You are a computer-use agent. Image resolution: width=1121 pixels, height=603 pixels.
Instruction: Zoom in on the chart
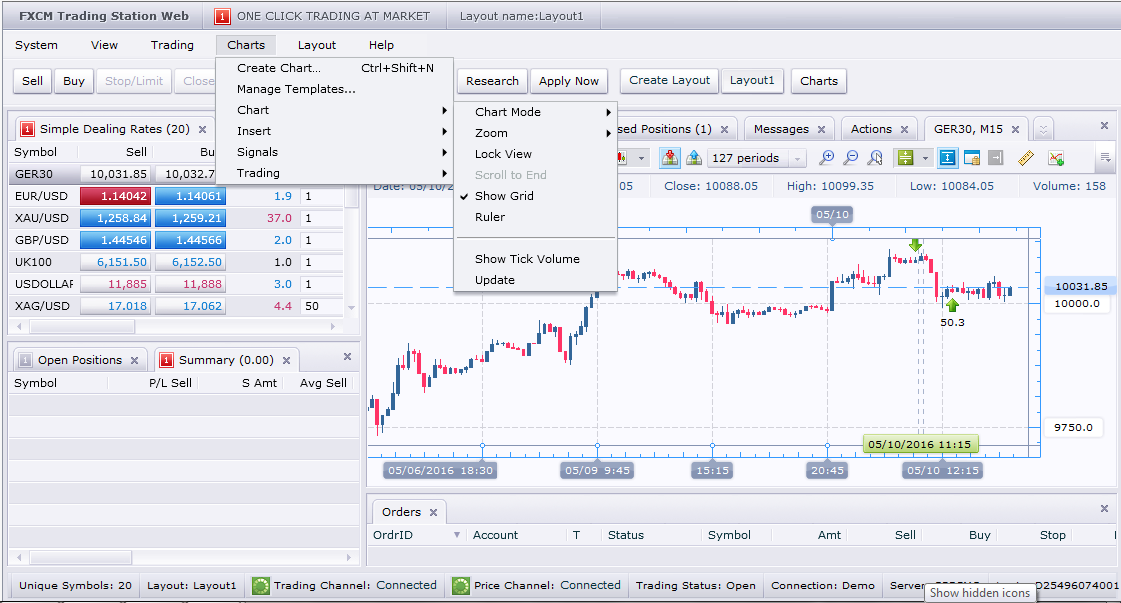(826, 157)
